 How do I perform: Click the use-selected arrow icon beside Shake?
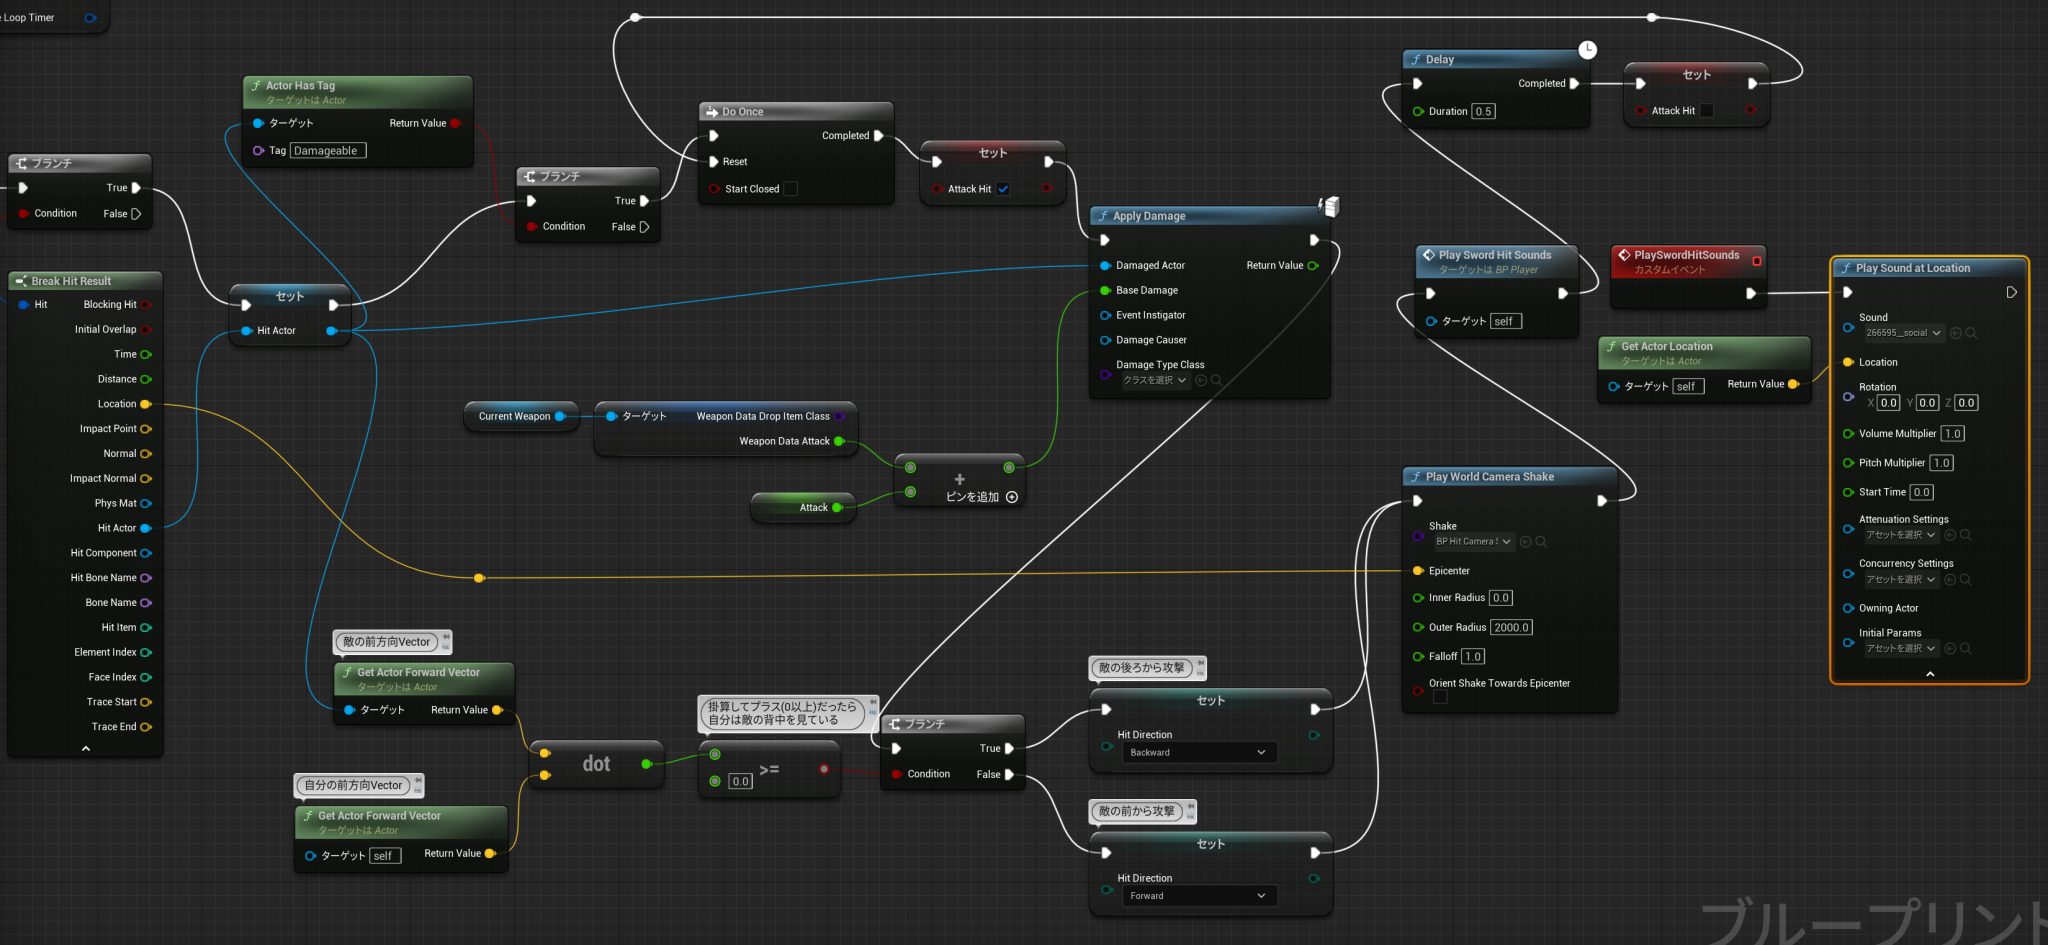1526,542
